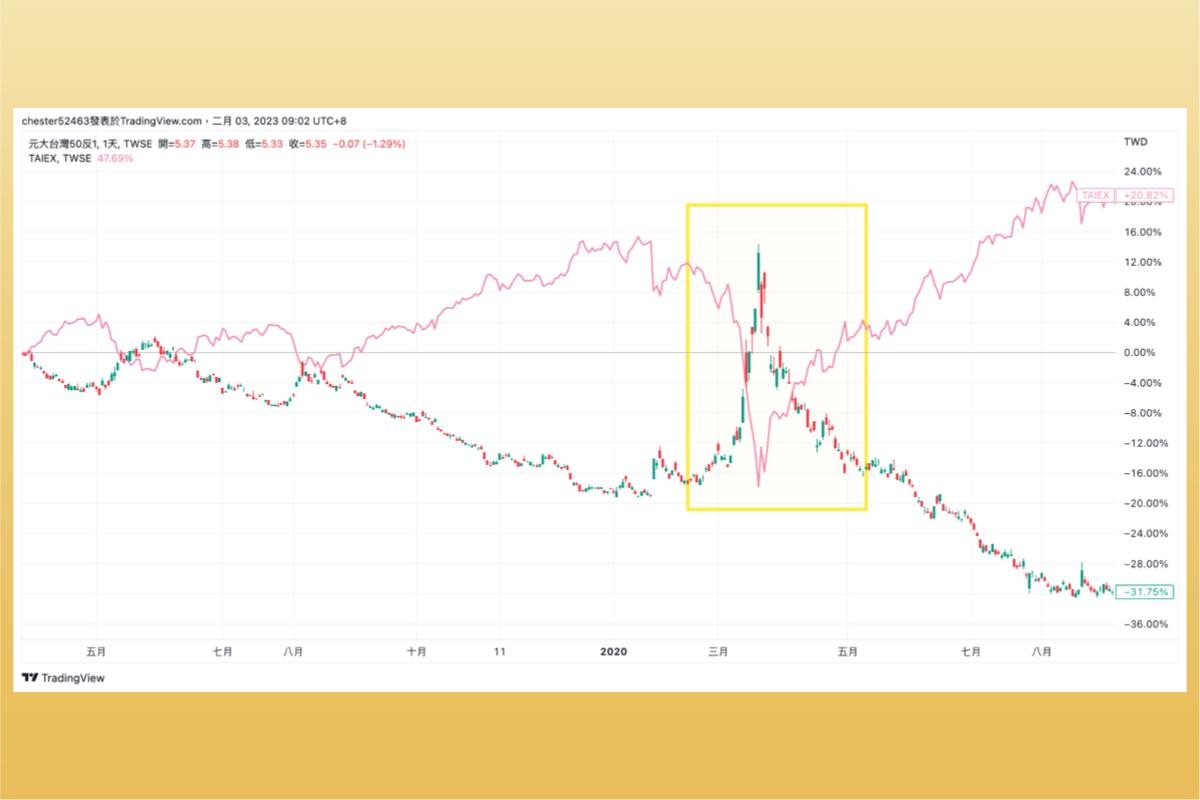Screen dimensions: 1200x800
Task: Click the TAIEX 47.69% legend value
Action: click(114, 157)
